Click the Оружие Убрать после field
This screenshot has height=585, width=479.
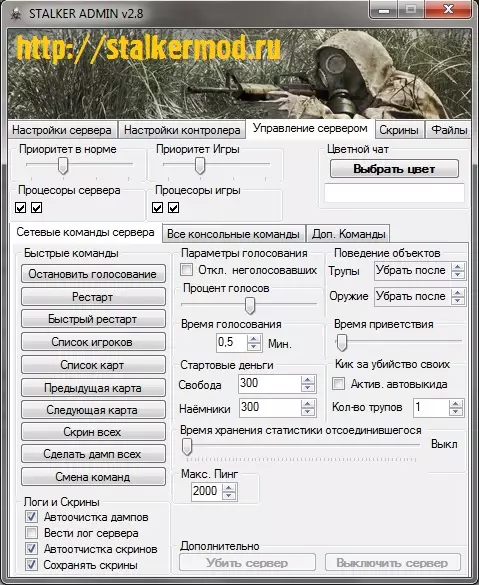(412, 297)
